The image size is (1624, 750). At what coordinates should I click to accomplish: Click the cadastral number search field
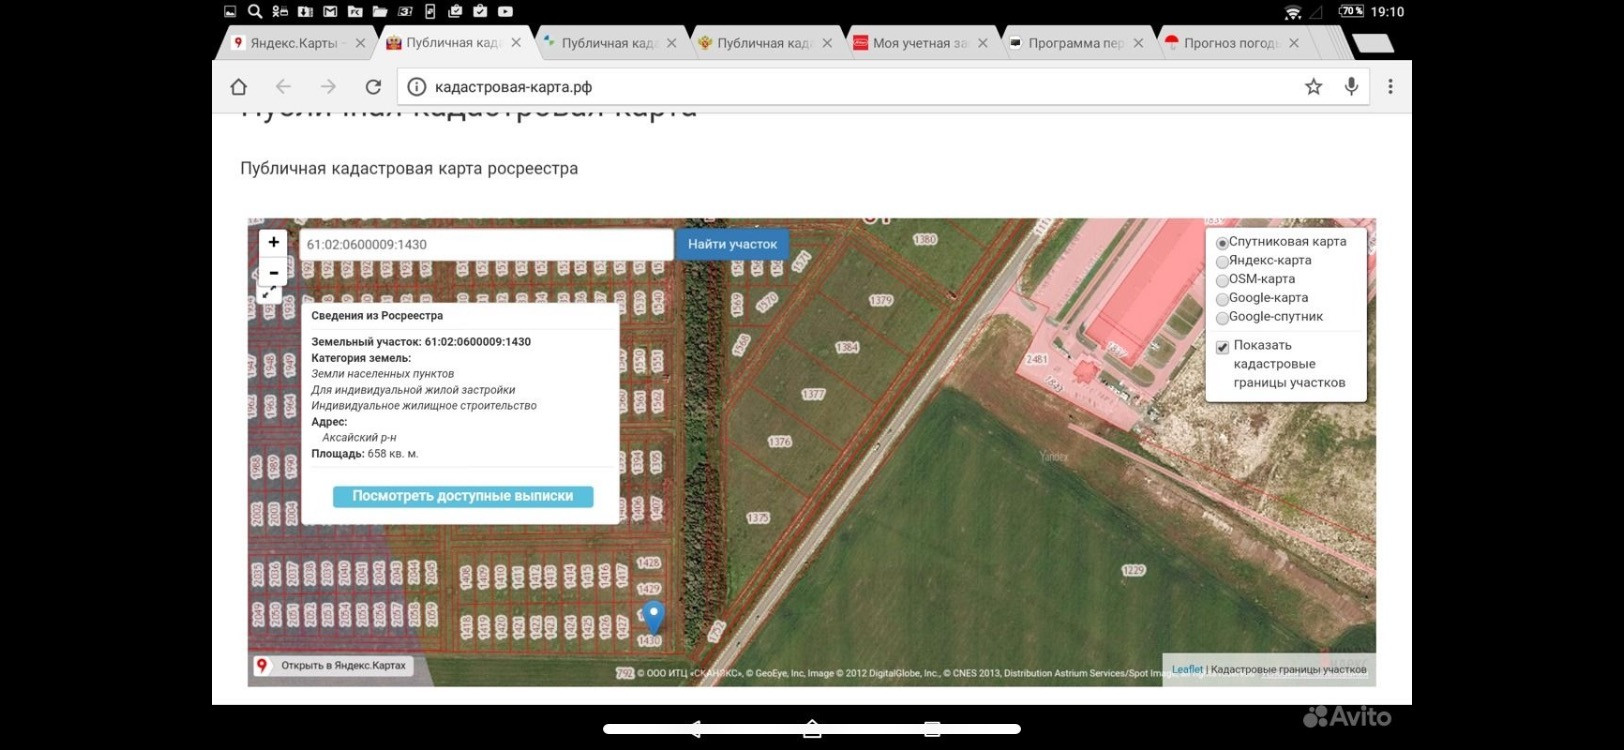tap(486, 245)
